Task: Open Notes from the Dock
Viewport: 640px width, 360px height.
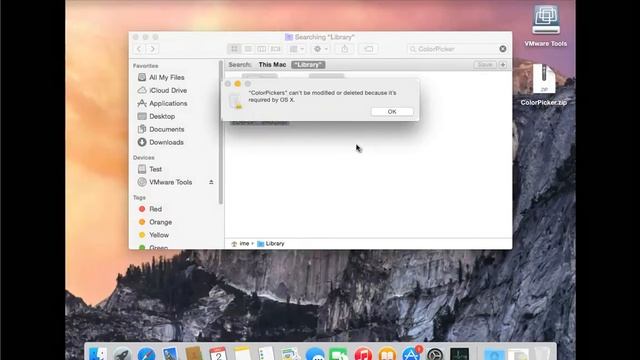Action: click(x=242, y=353)
